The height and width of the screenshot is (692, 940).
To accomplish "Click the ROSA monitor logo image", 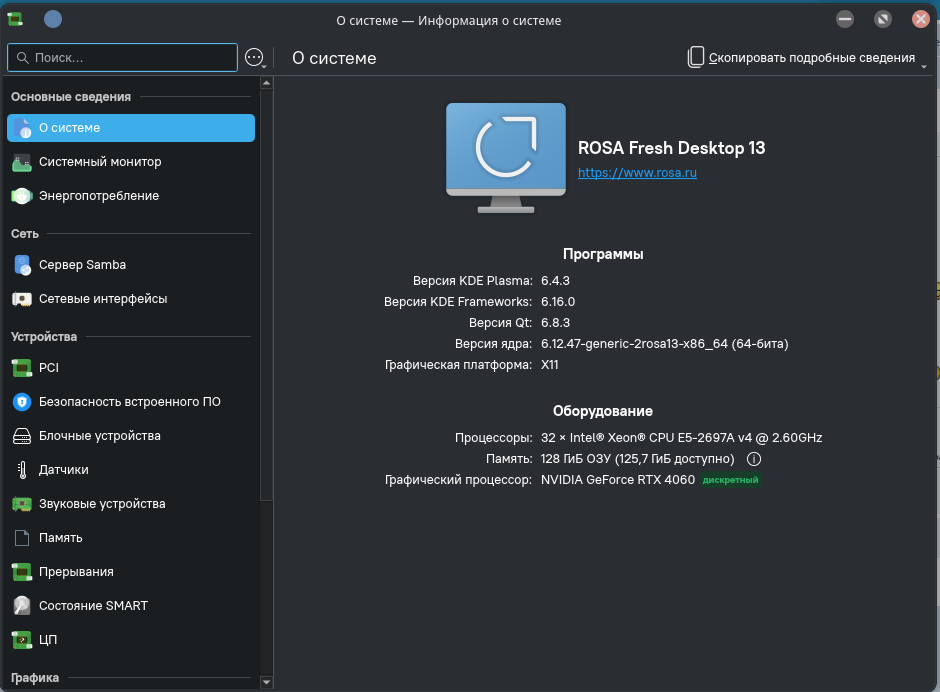I will (506, 158).
